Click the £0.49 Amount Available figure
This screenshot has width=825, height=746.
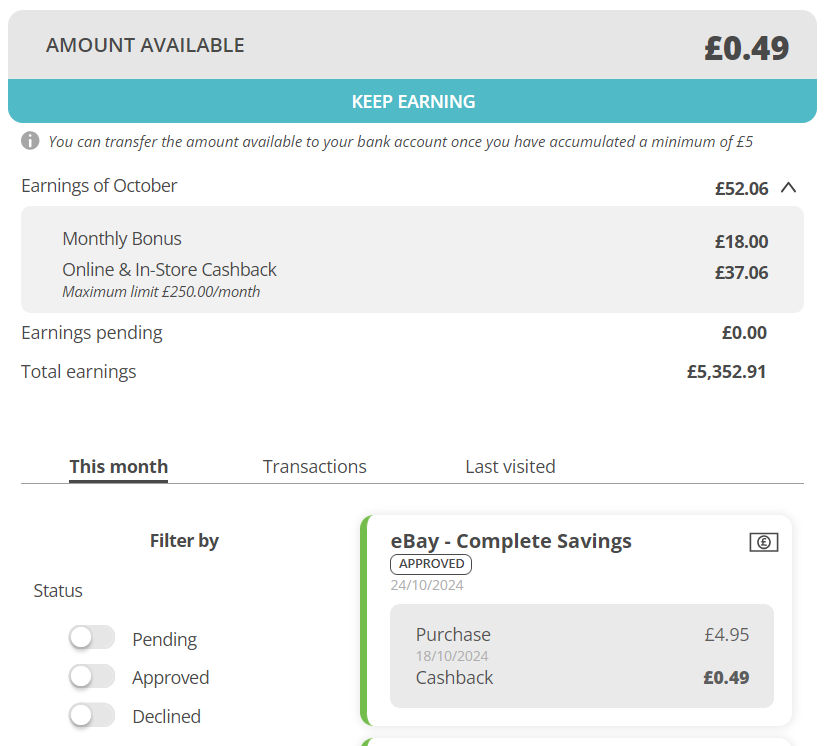tap(747, 48)
